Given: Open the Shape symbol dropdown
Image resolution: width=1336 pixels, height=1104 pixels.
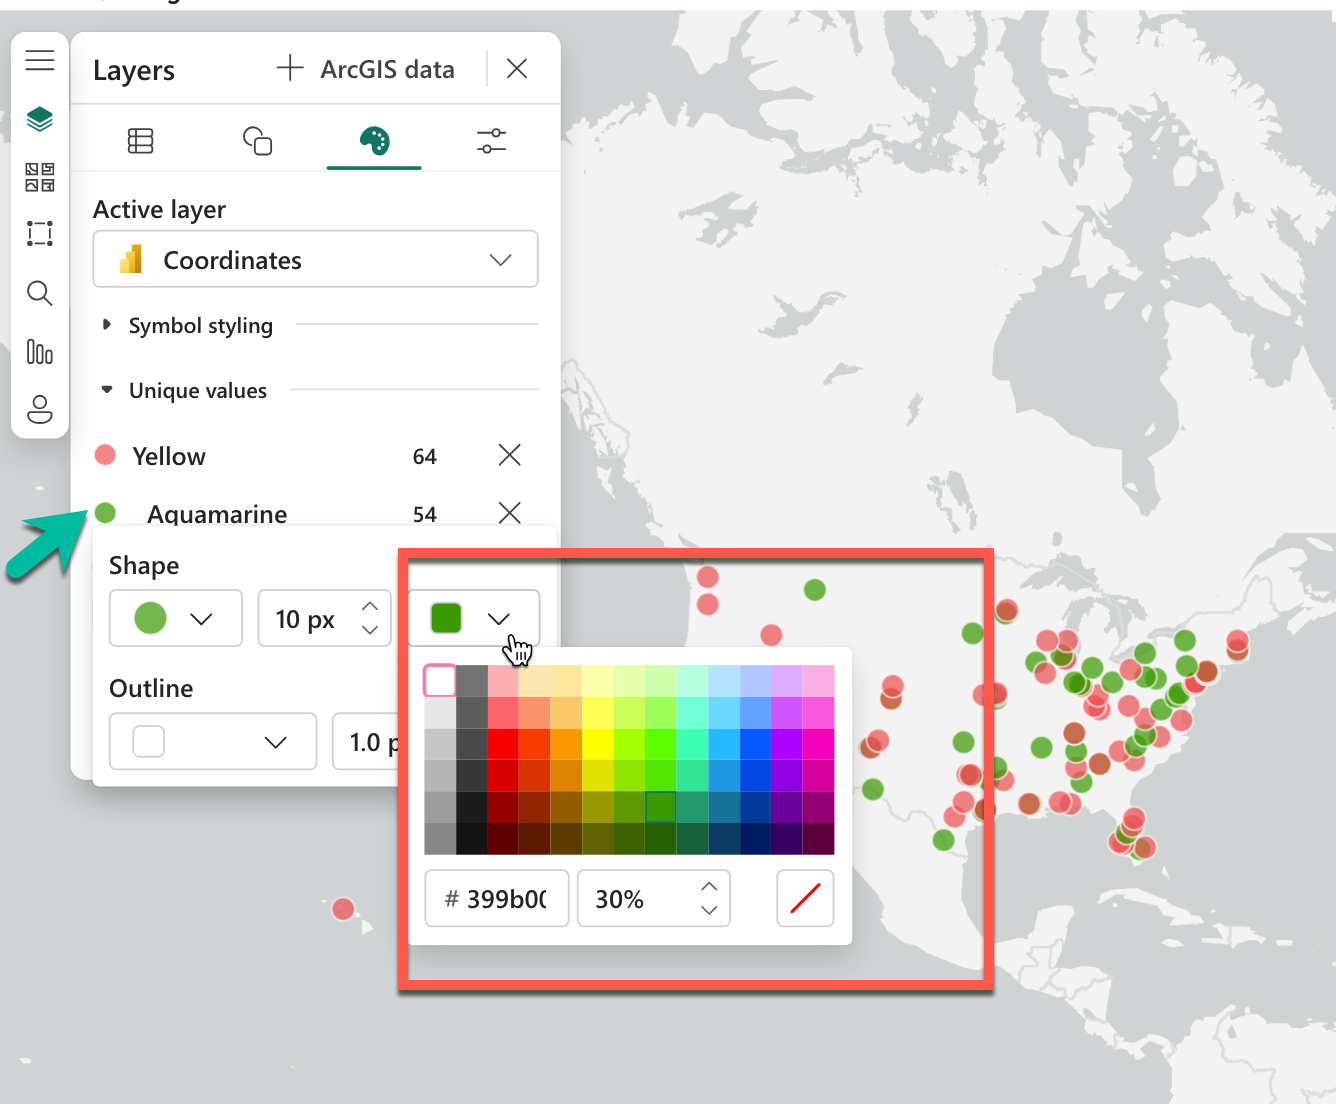Looking at the screenshot, I should [175, 618].
